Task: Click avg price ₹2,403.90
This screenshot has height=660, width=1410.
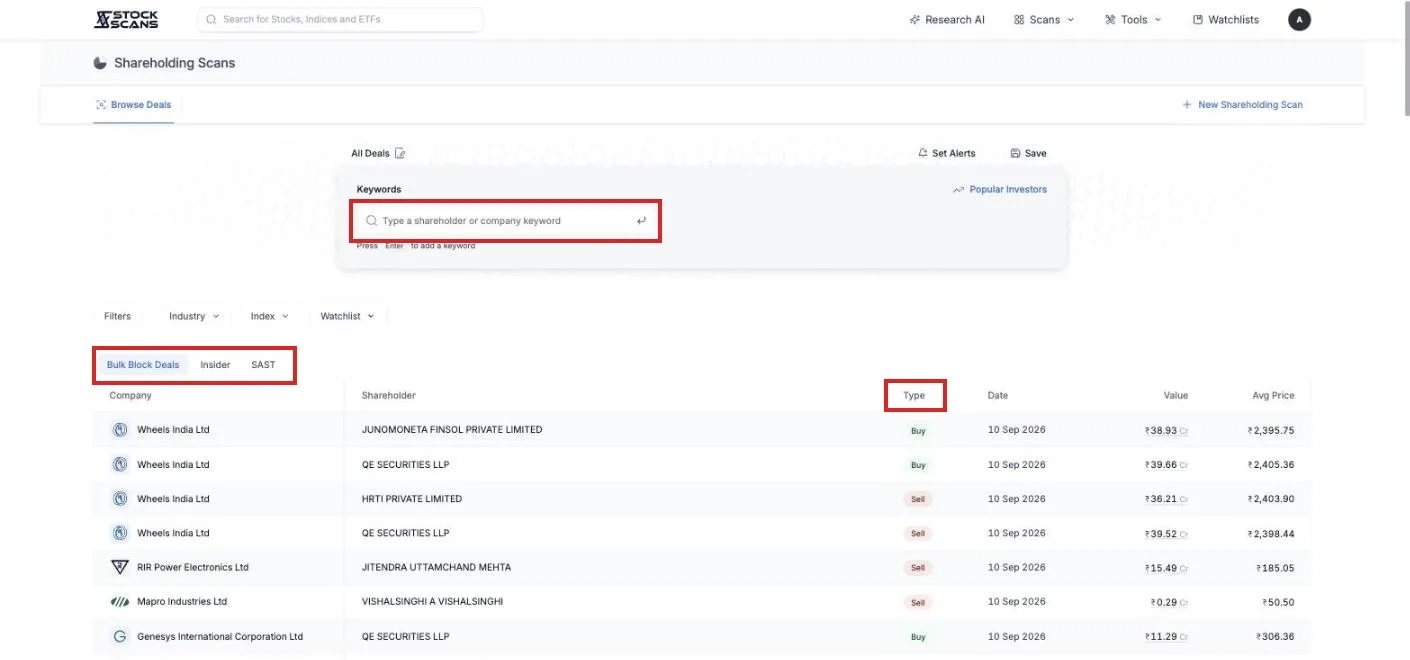Action: pos(1271,499)
